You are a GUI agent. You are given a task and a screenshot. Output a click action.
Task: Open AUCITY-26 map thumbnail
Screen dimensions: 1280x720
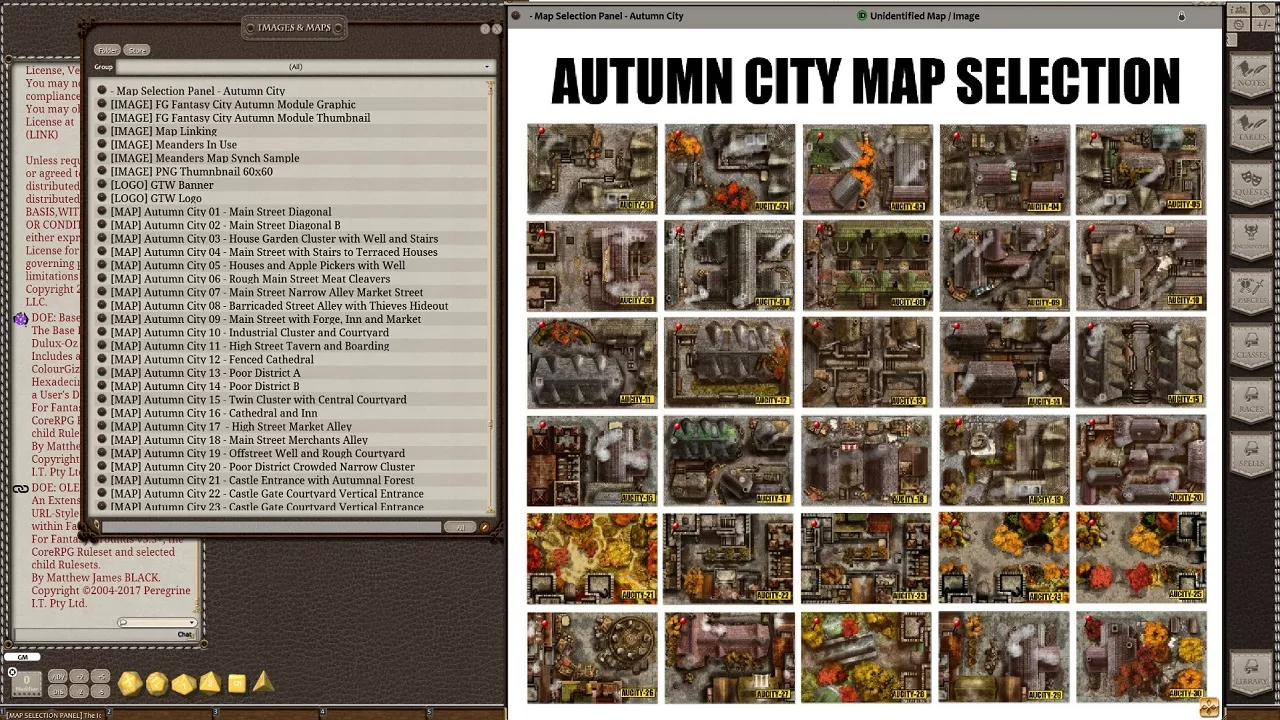coord(592,656)
